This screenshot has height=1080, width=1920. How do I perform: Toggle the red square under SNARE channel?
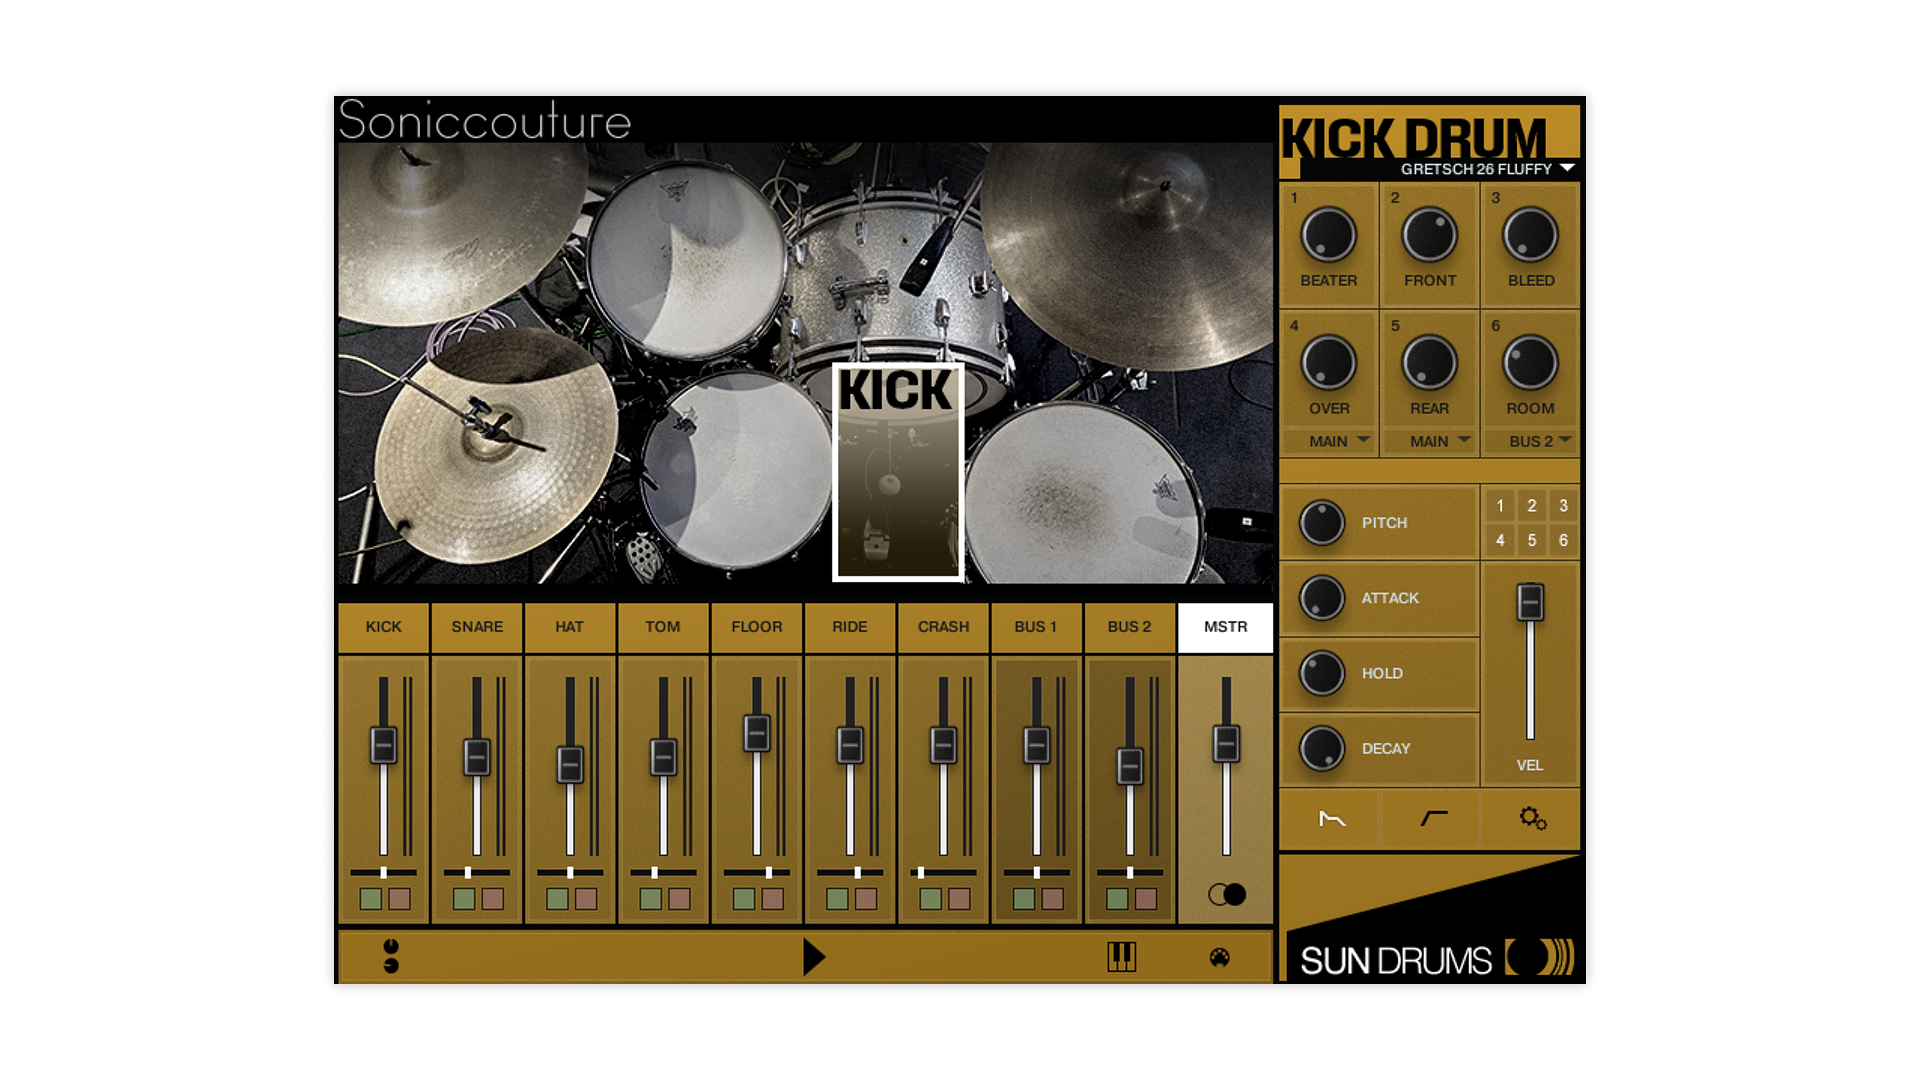click(x=492, y=898)
